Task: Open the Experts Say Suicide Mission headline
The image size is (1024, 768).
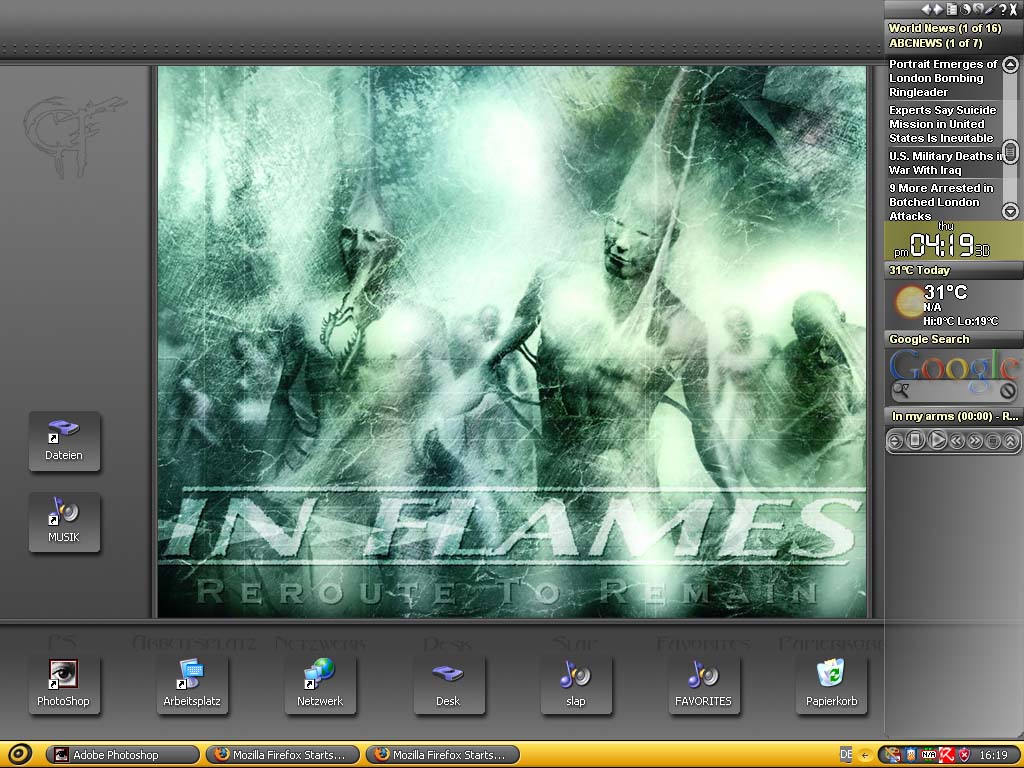Action: click(x=942, y=124)
